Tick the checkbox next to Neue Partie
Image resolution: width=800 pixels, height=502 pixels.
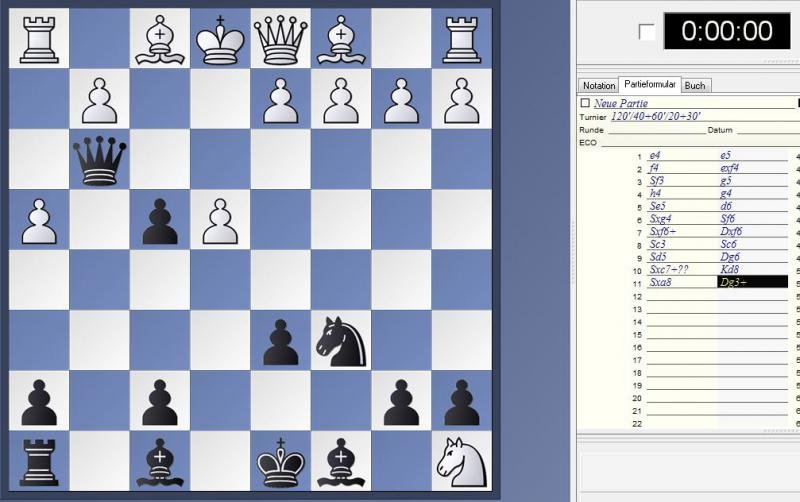click(x=585, y=103)
